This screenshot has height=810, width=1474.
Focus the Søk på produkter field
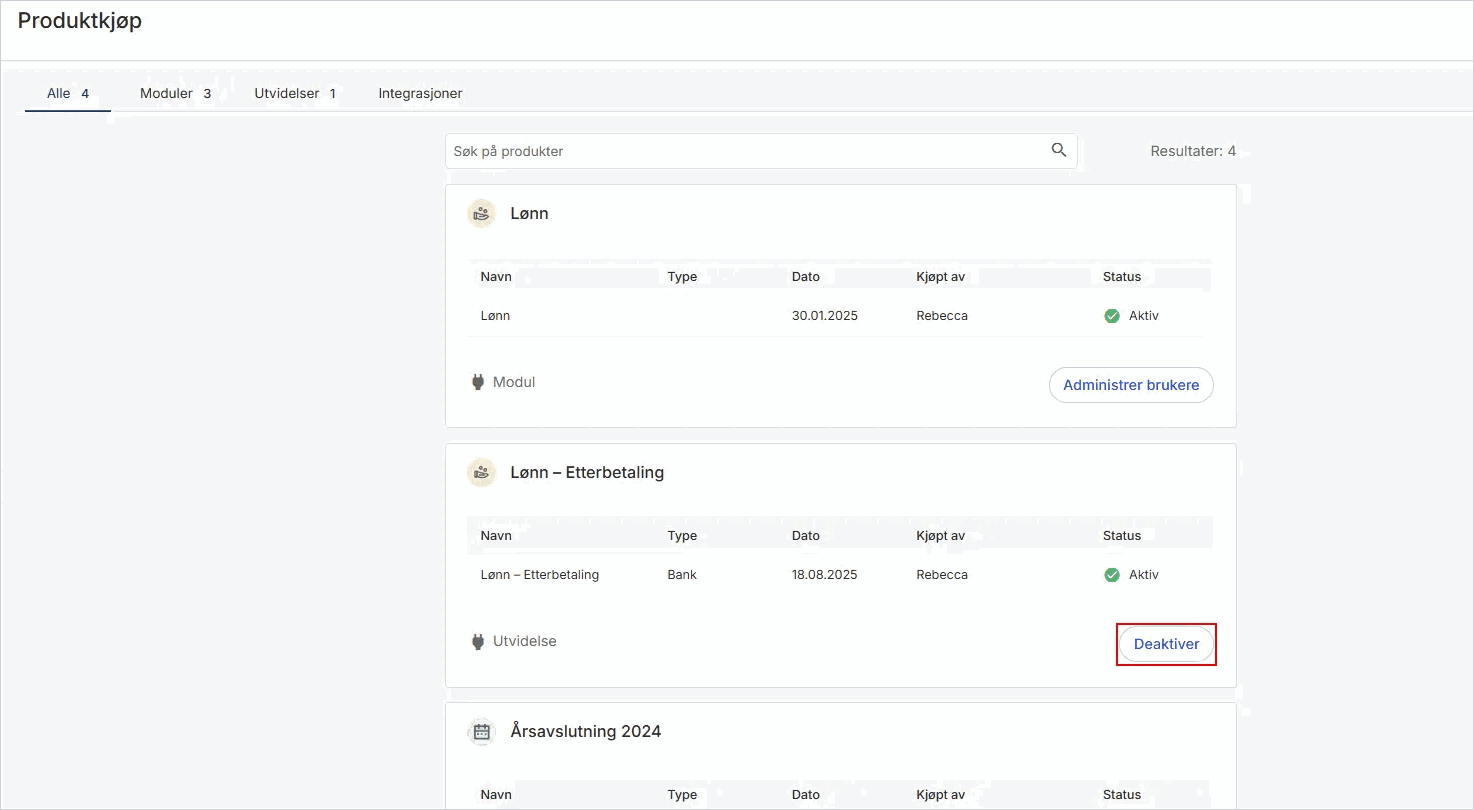pos(761,151)
